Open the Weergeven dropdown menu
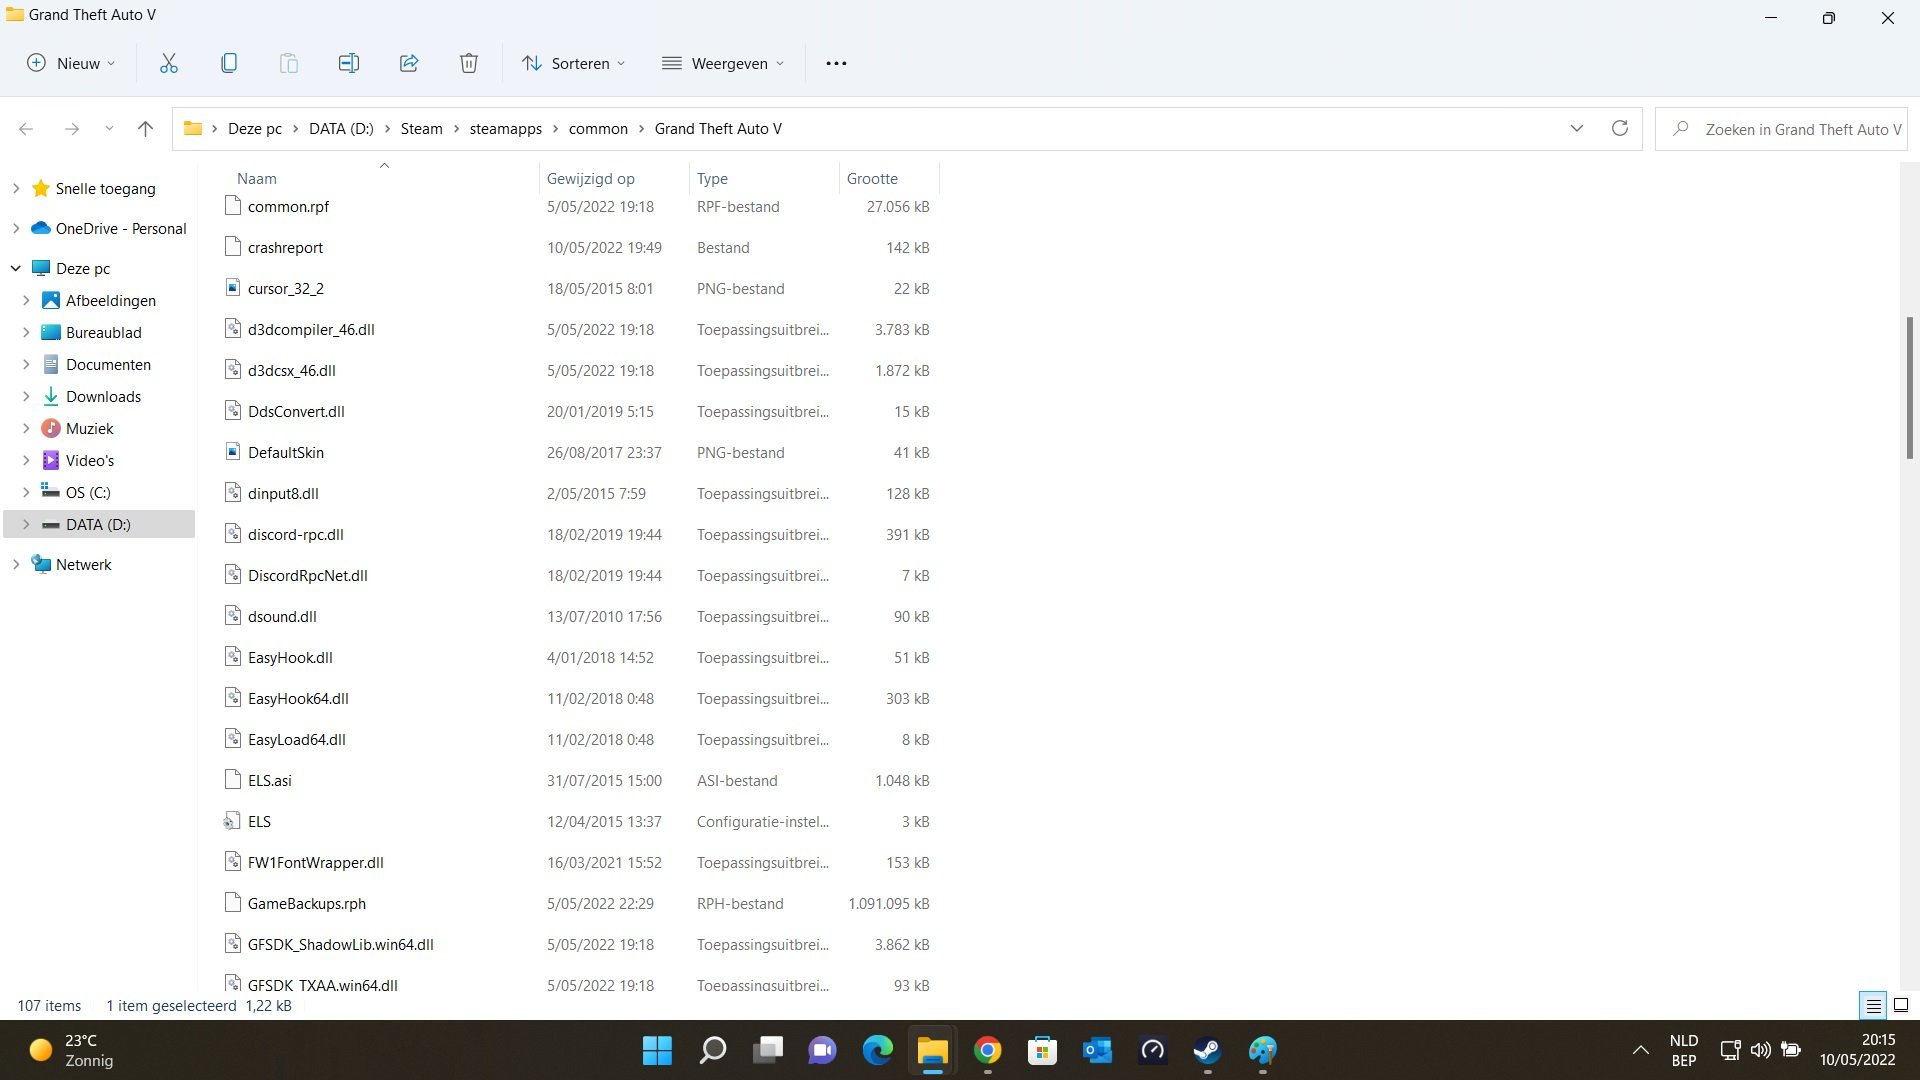 723,63
